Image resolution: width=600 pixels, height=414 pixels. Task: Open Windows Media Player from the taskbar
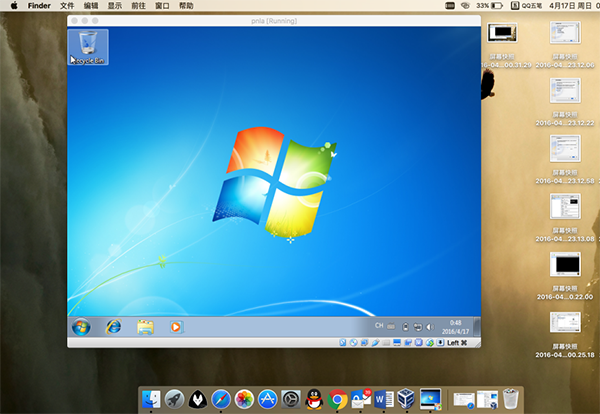coord(176,326)
